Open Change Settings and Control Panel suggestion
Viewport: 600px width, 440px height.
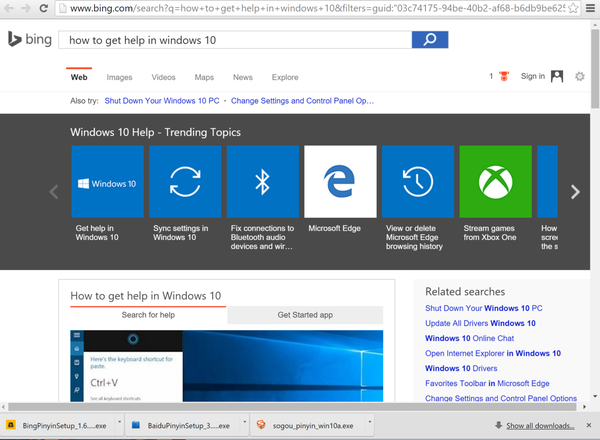302,101
